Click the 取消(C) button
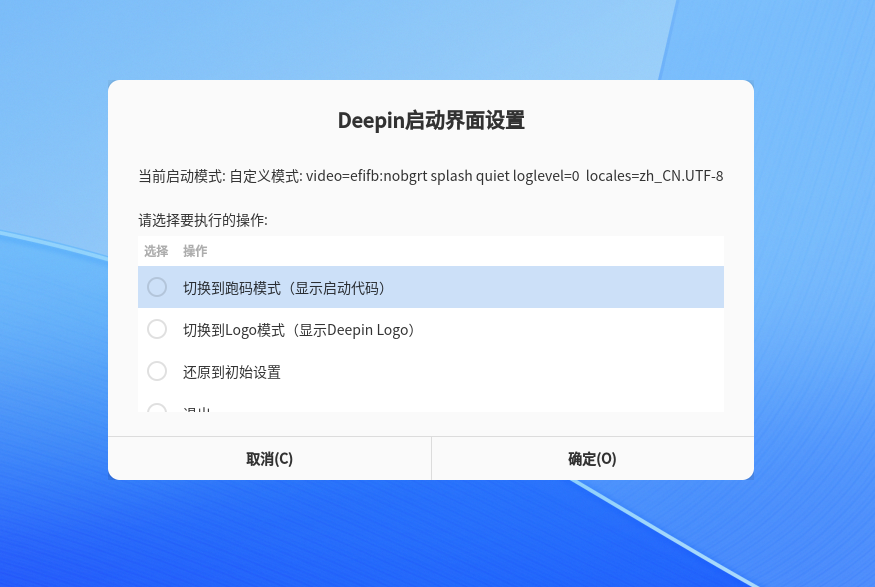875x587 pixels. (x=270, y=459)
